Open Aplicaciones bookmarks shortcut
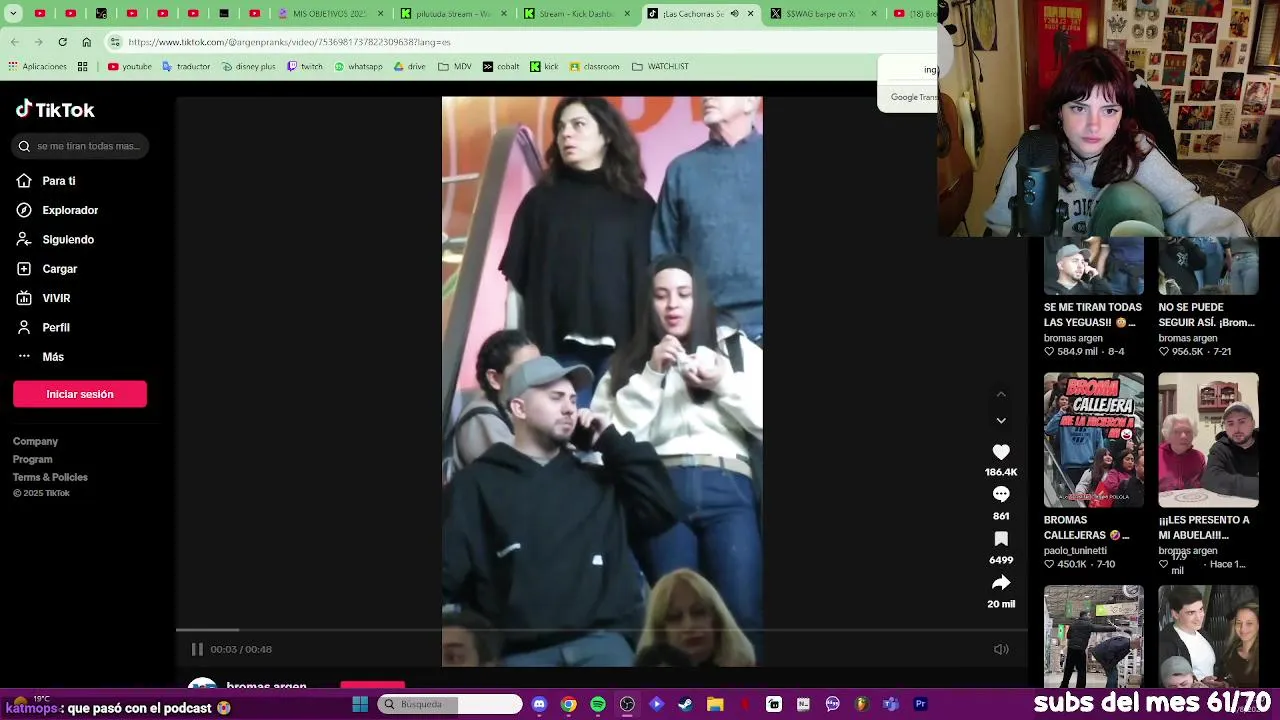This screenshot has height=720, width=1280. coord(37,67)
